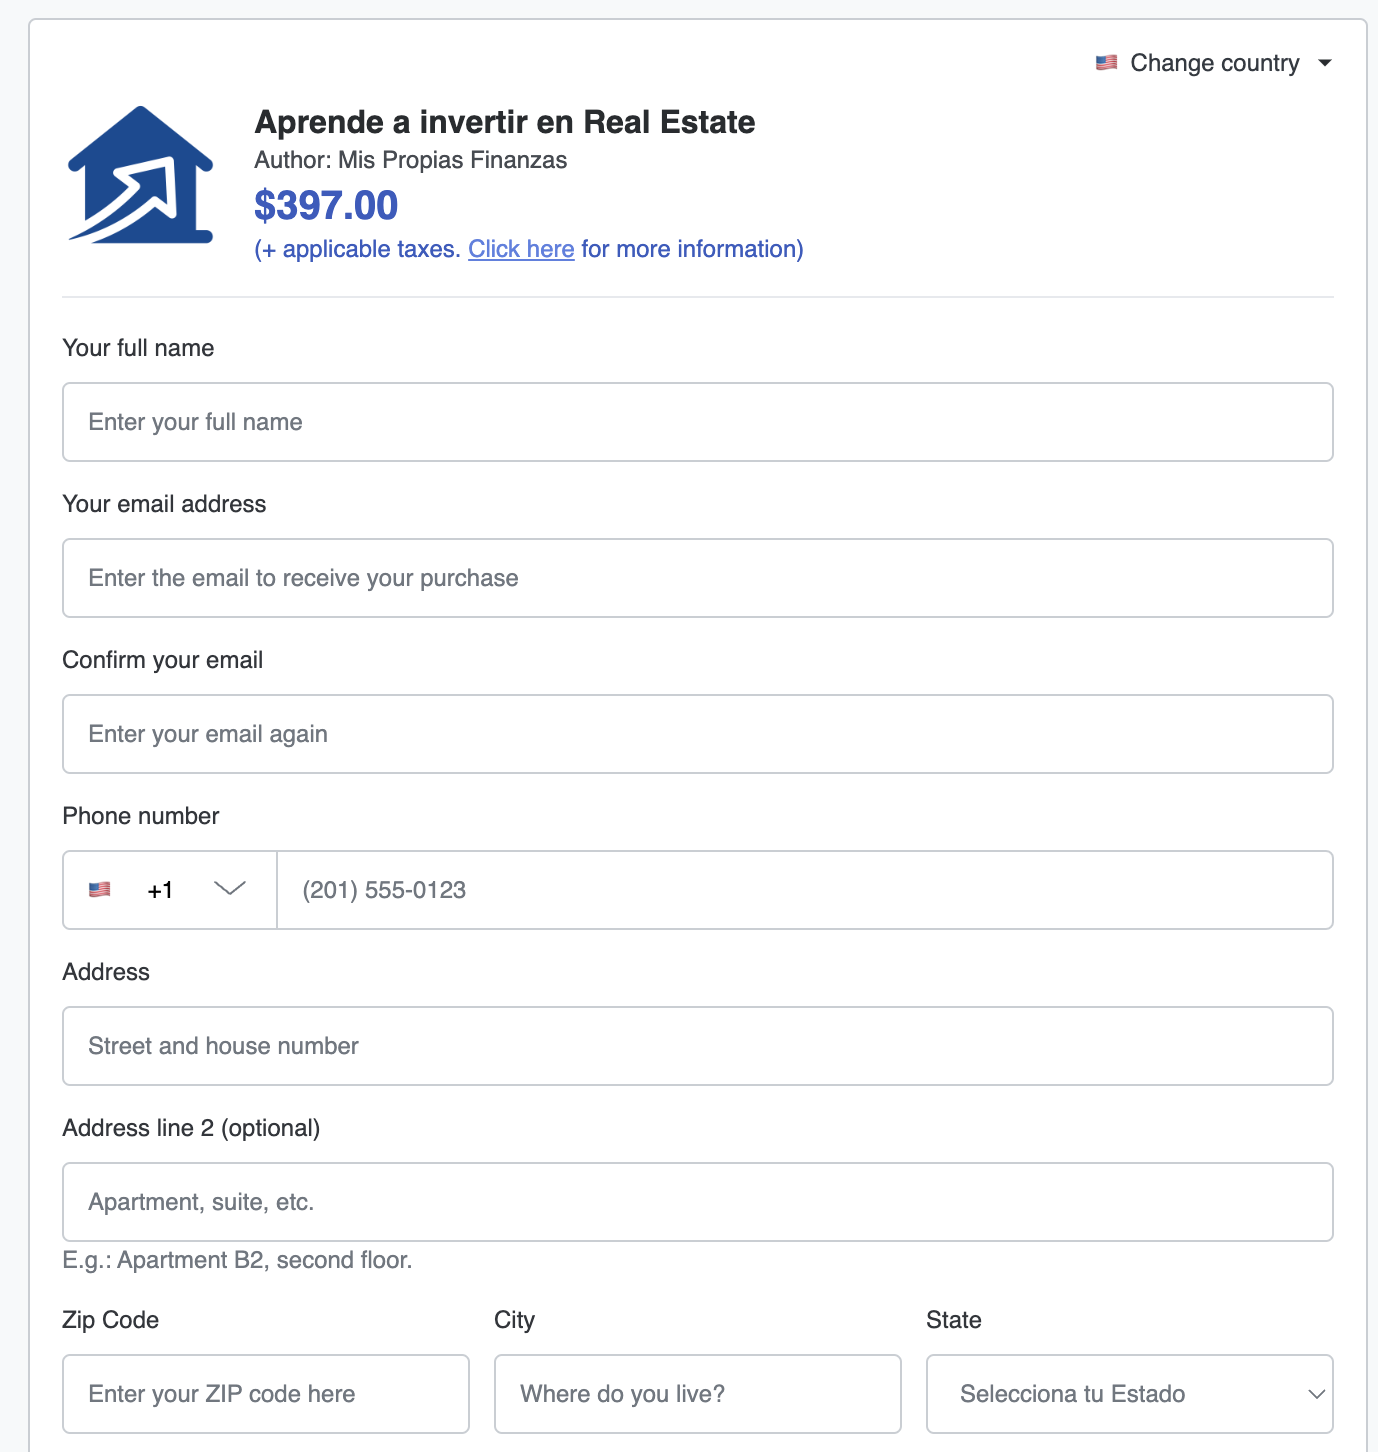Click the flag icon in phone field

click(x=100, y=890)
